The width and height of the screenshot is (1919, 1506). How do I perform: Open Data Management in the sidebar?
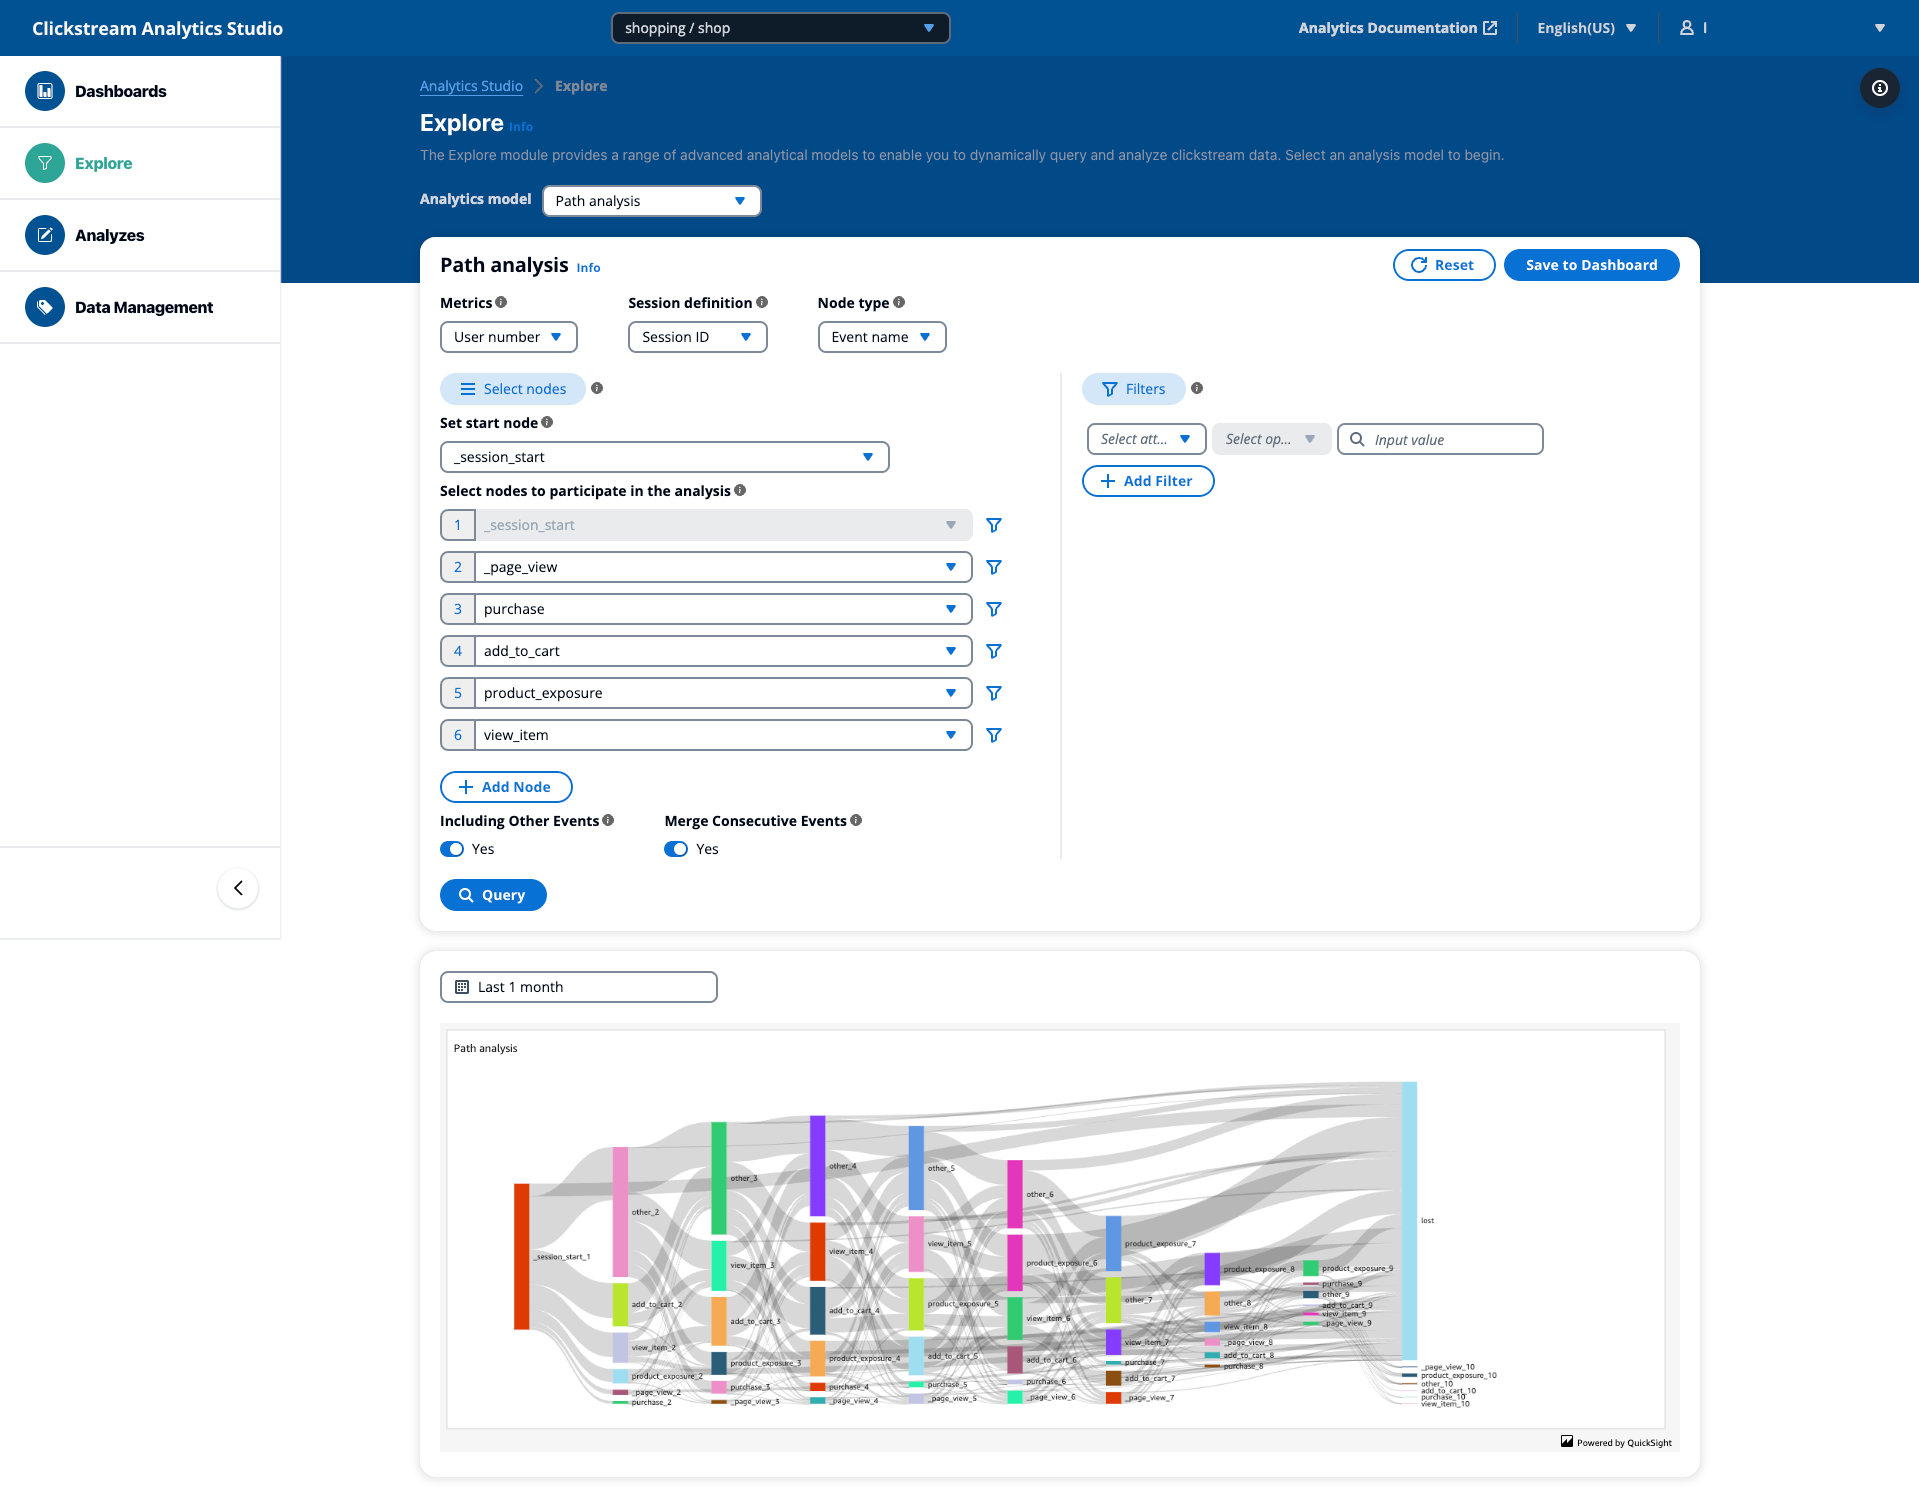point(144,307)
